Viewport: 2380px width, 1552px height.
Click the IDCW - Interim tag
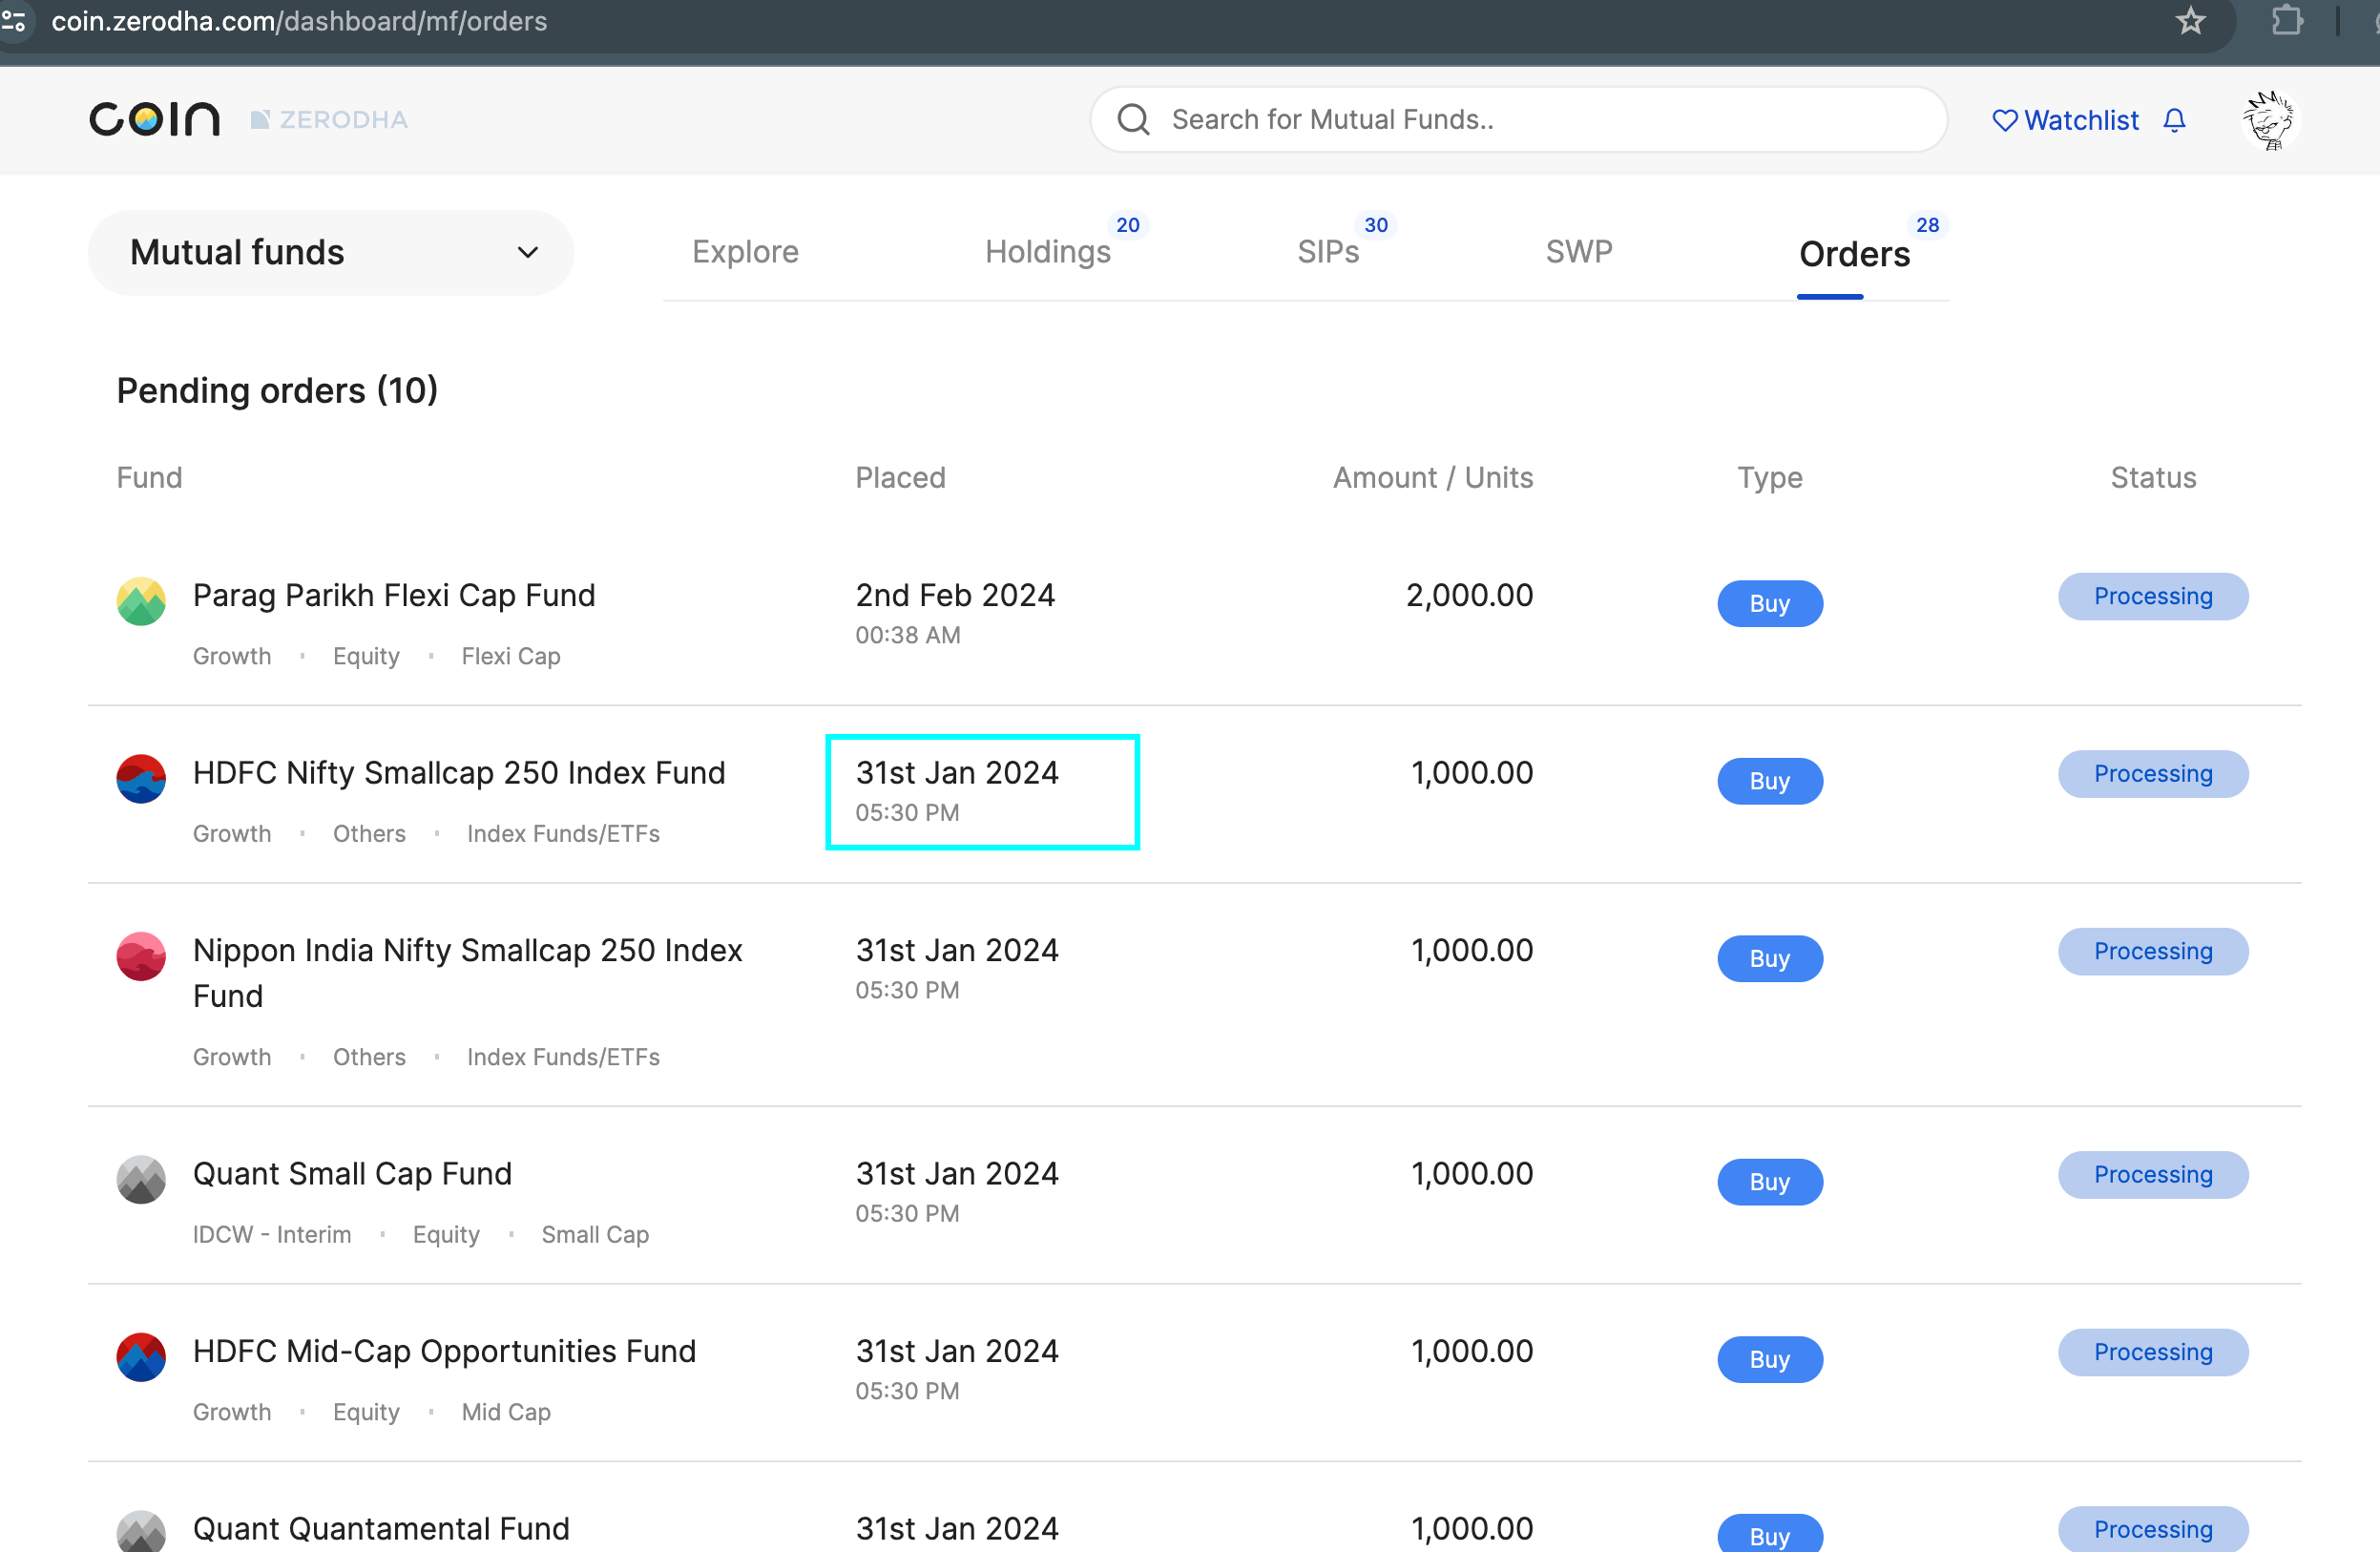pyautogui.click(x=272, y=1234)
